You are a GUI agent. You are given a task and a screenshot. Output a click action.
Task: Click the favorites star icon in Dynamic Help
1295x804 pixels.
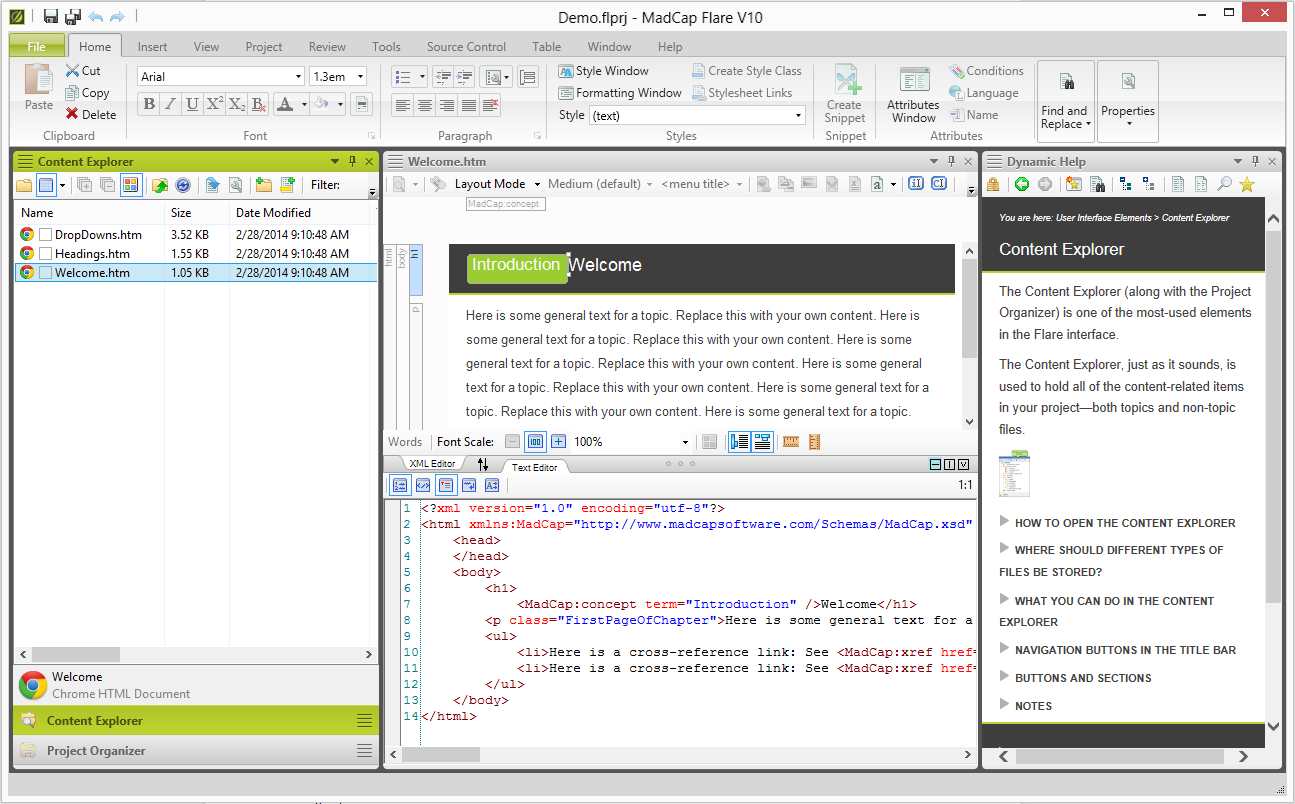pyautogui.click(x=1247, y=184)
